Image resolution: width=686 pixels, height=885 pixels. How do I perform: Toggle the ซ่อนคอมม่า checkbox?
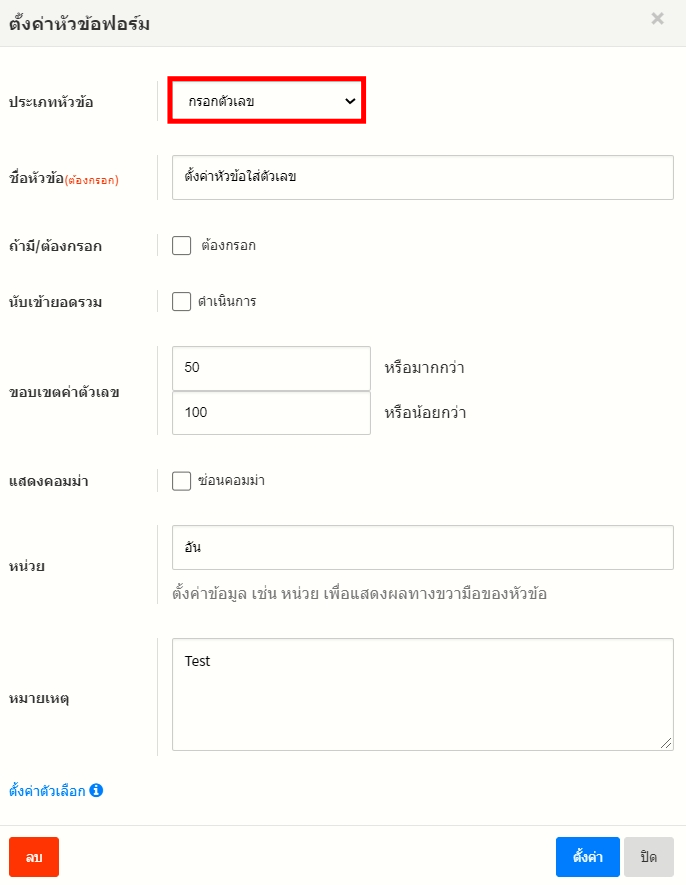[x=181, y=481]
